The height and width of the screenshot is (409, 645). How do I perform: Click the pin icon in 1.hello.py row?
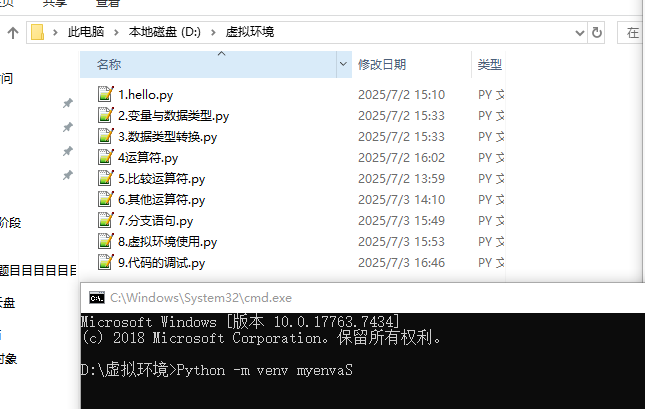[x=67, y=103]
